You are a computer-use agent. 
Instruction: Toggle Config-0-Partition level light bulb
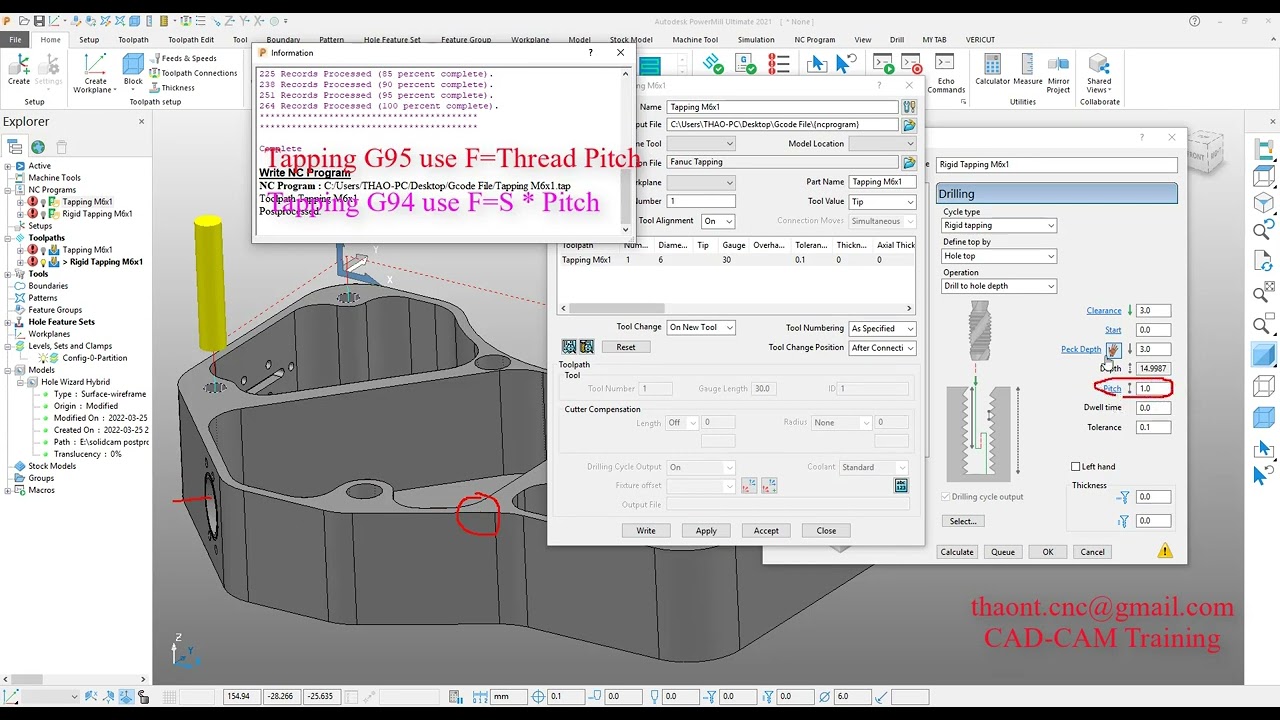[x=42, y=358]
